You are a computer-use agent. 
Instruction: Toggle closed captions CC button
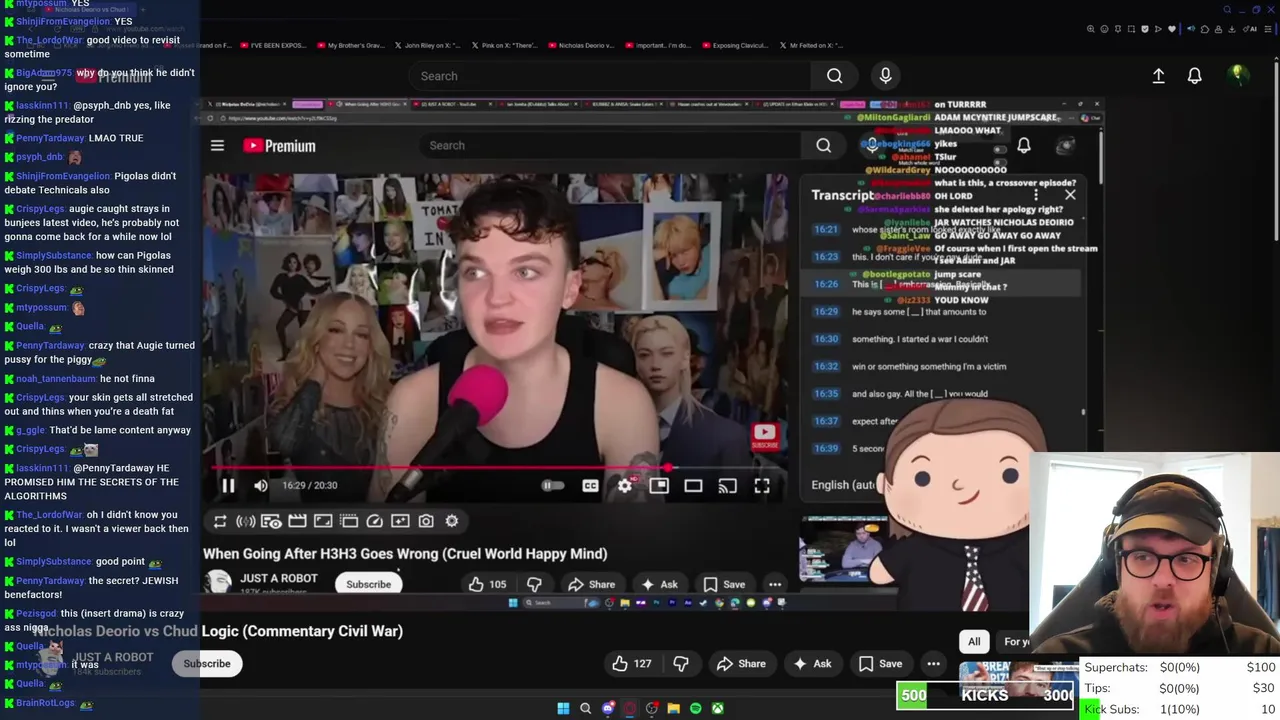(x=590, y=486)
